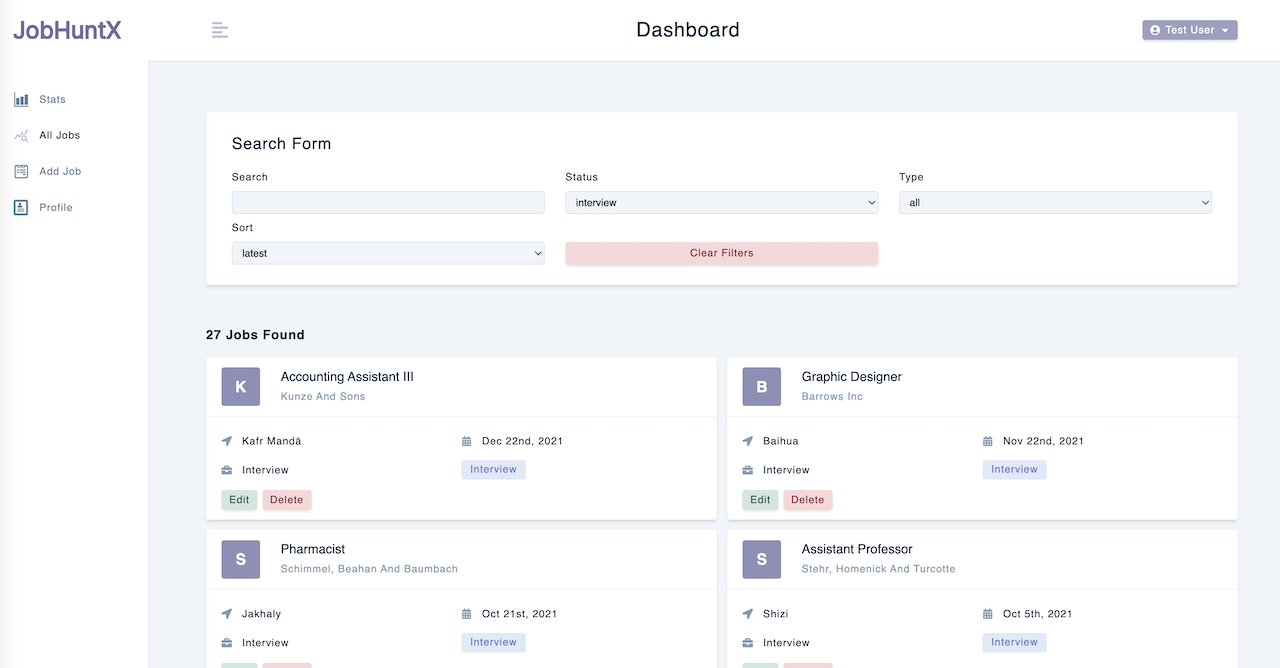Edit the Graphic Designer job entry

[759, 499]
